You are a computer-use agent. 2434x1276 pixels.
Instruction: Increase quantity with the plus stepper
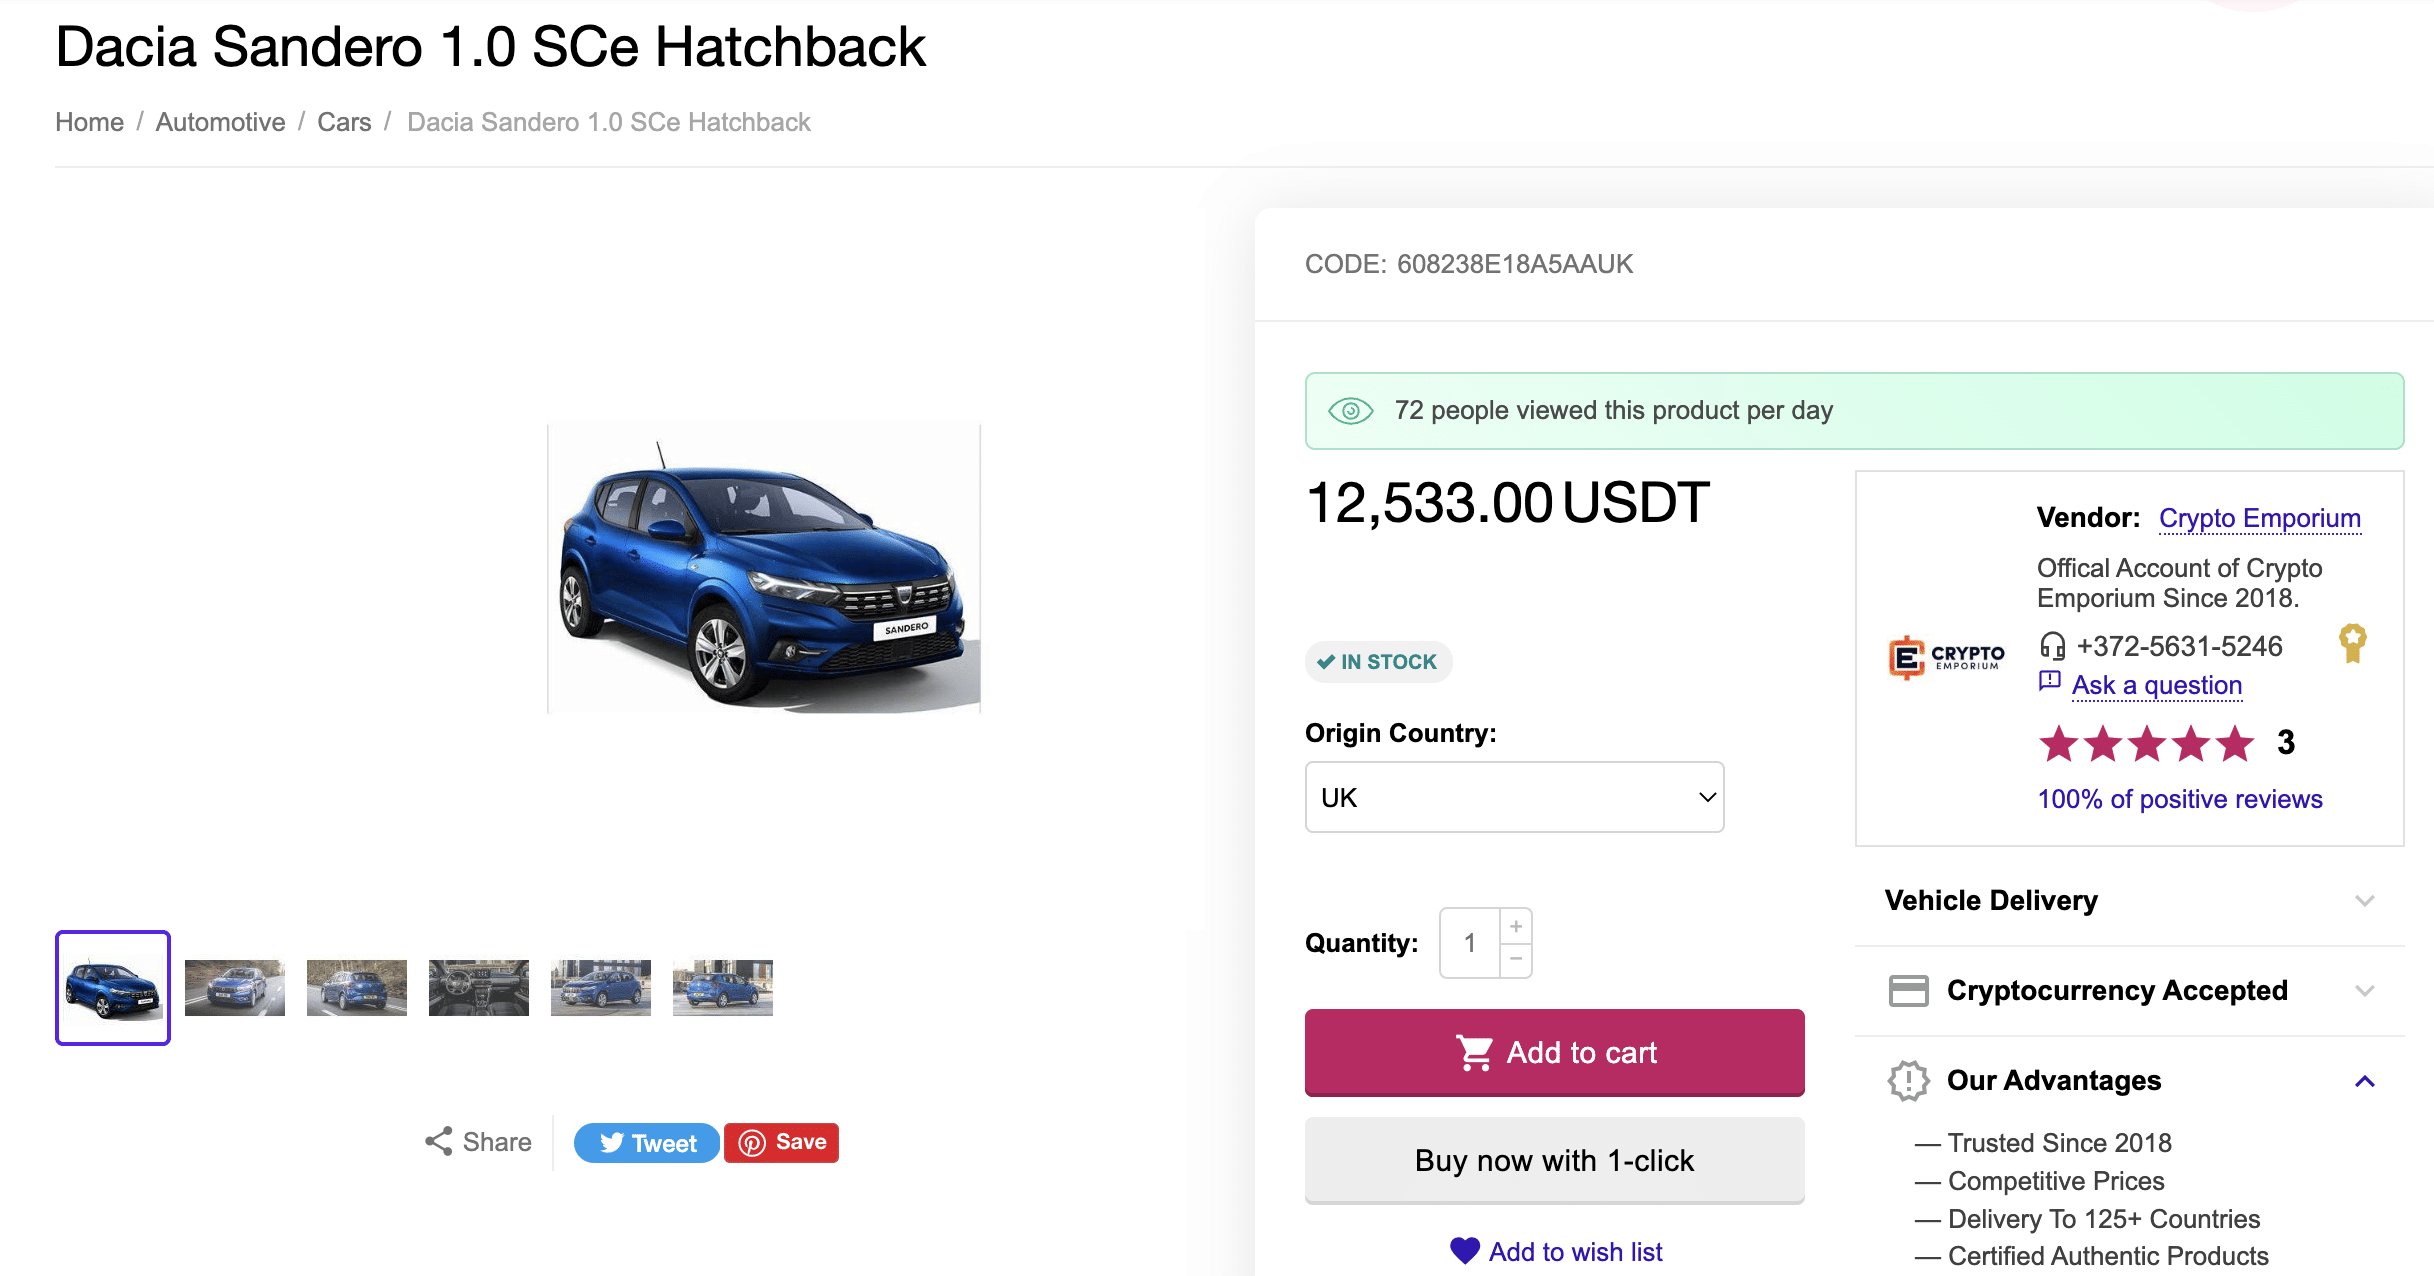point(1516,926)
